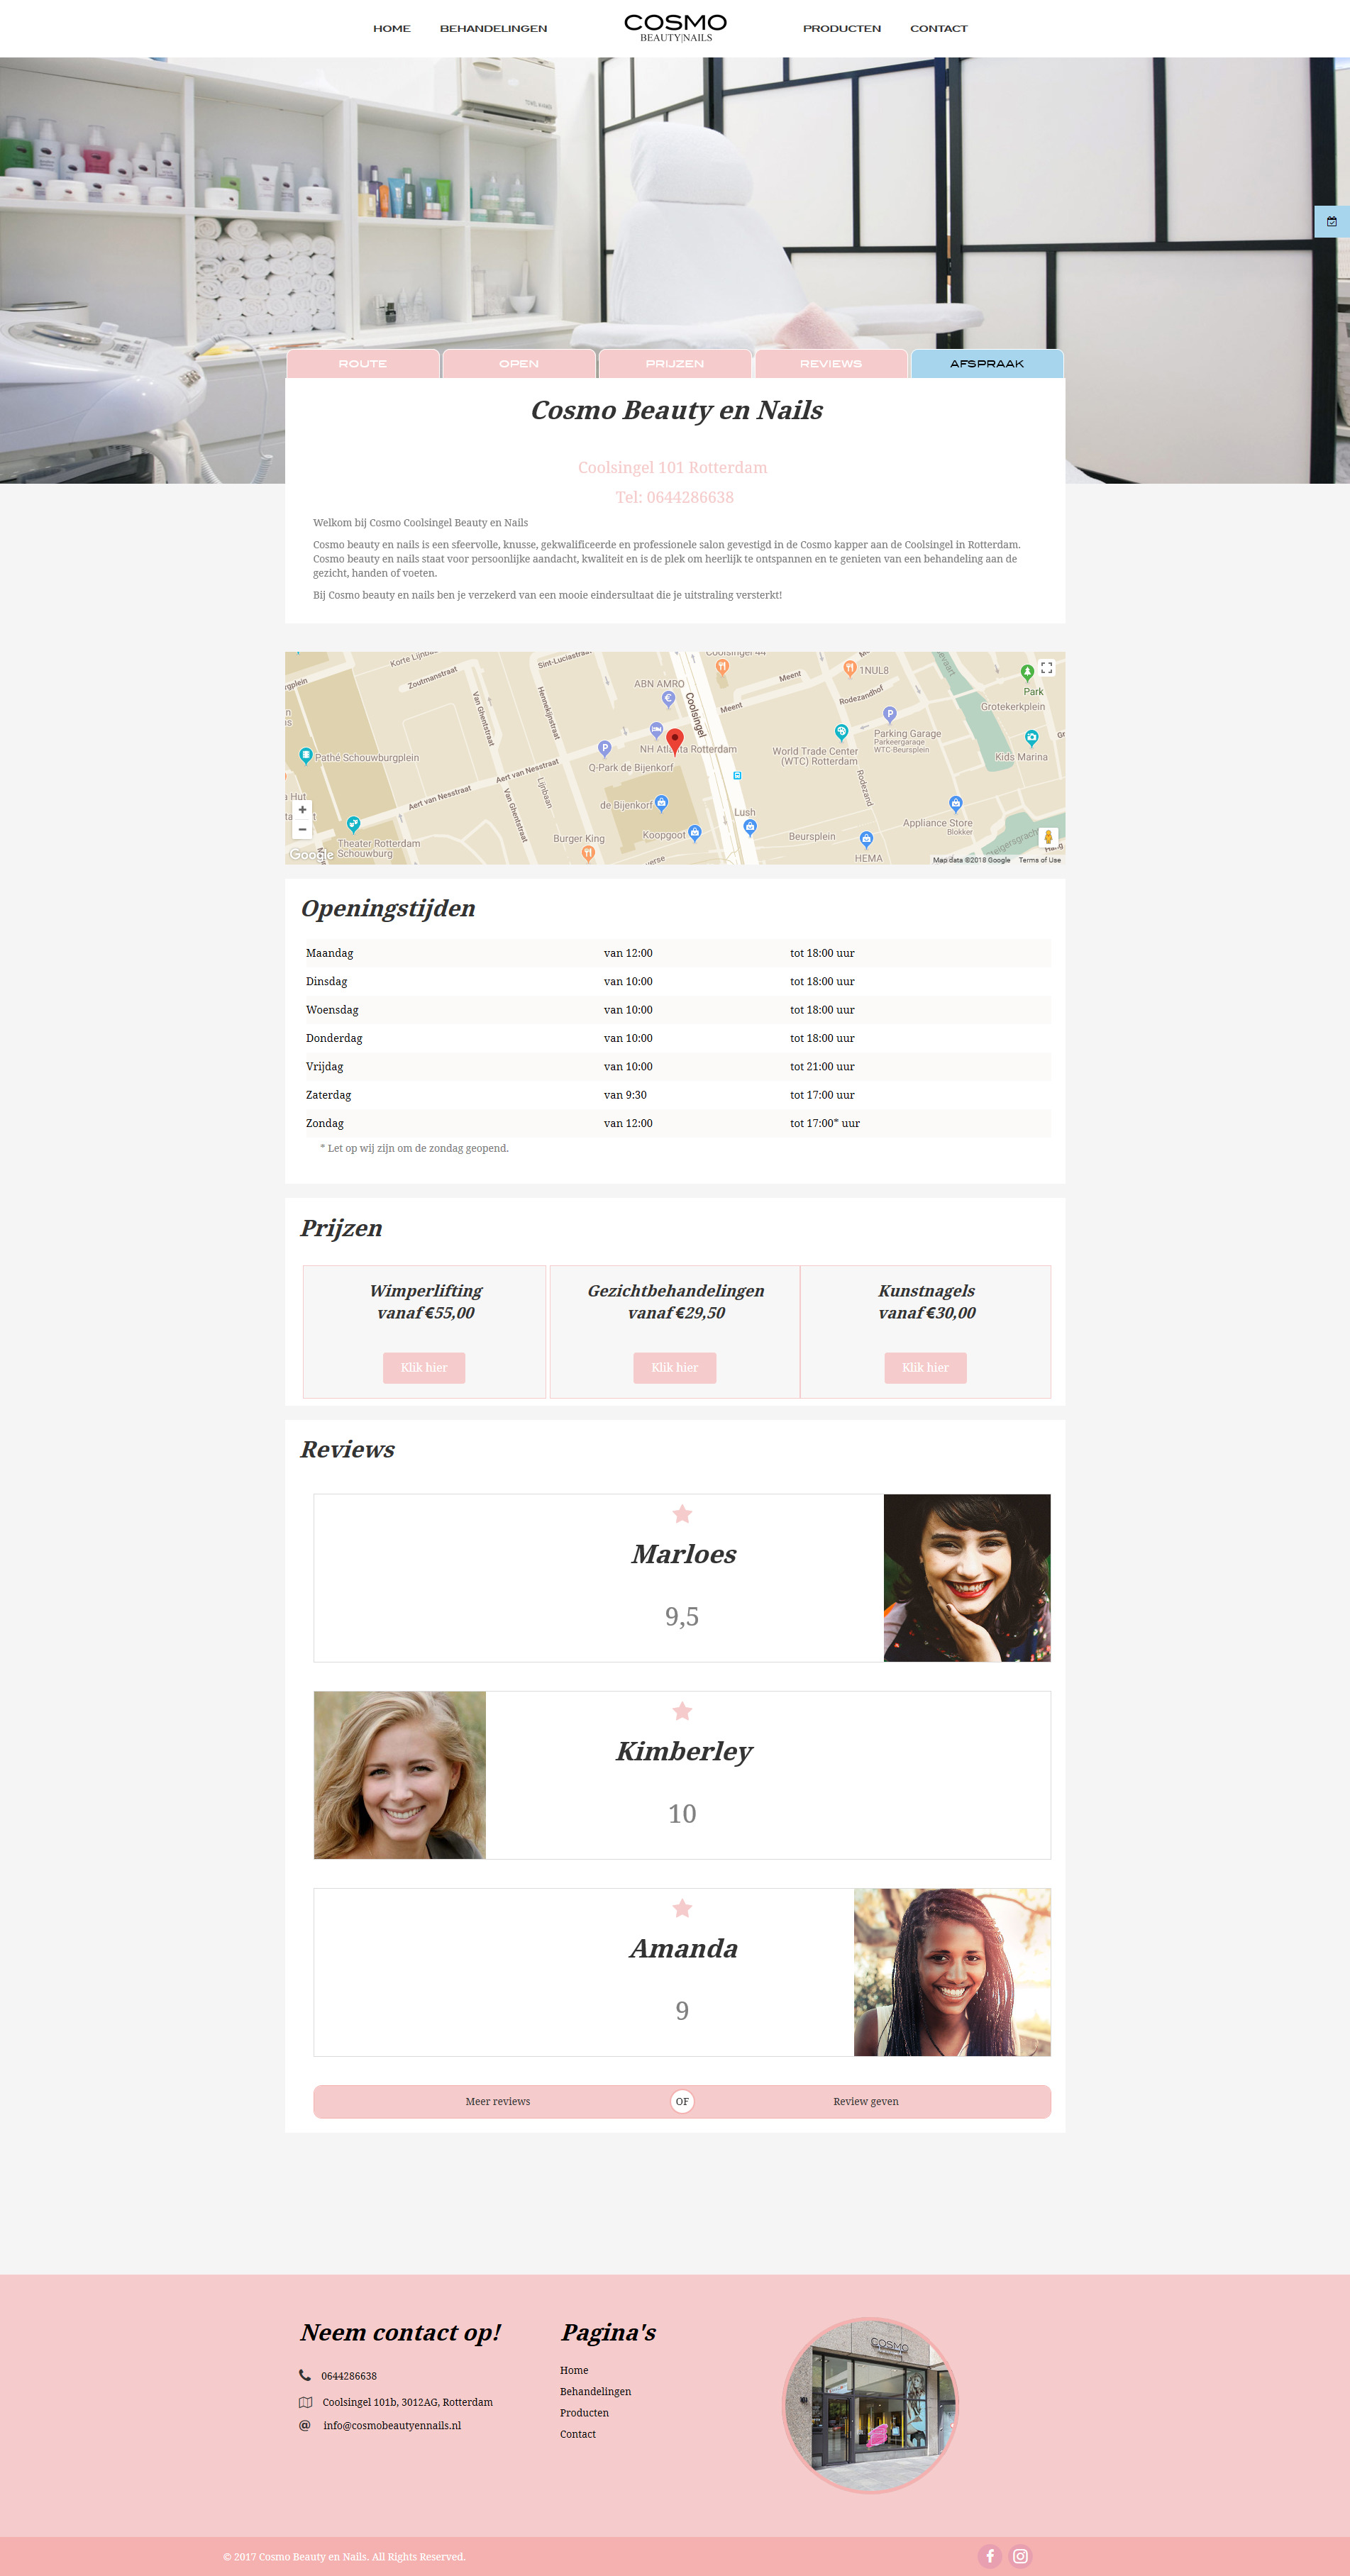Switch to the Prijzen tab
Screen dimensions: 1350x2576
[x=675, y=363]
